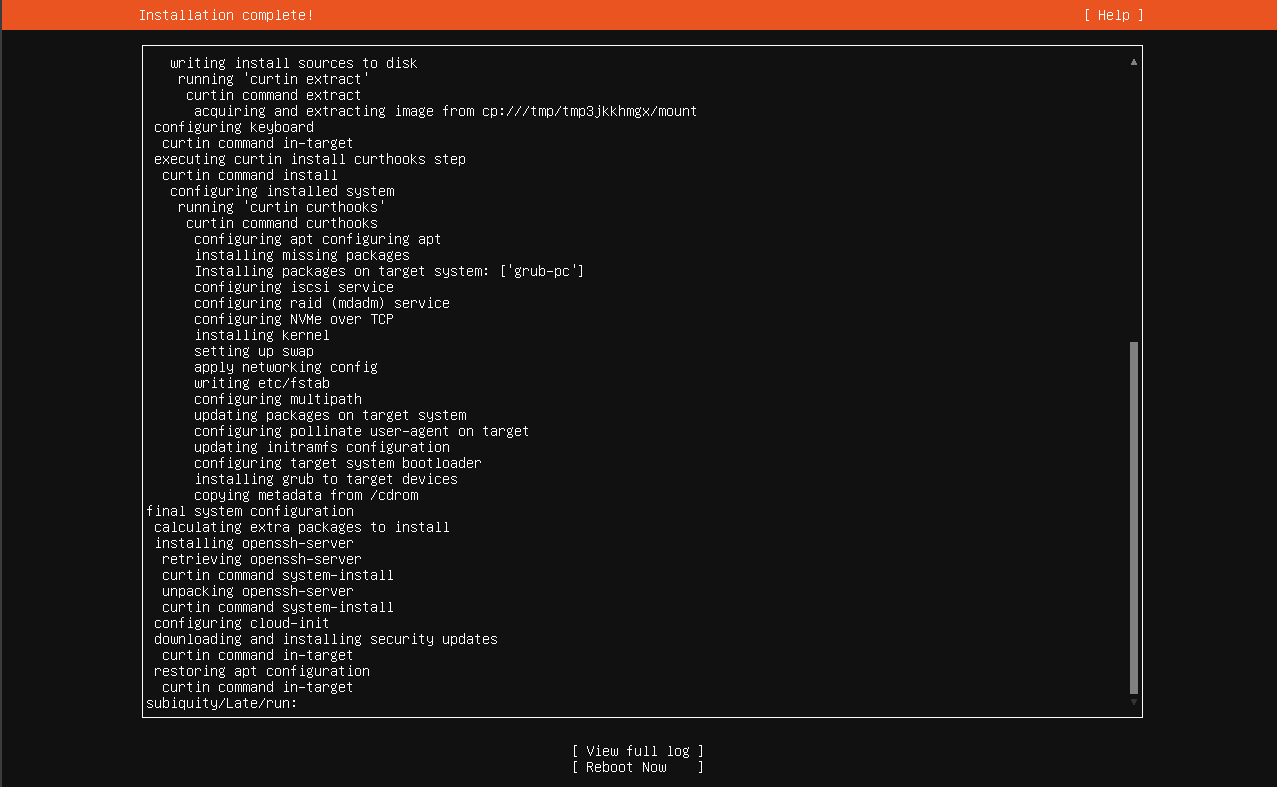Select the 'installing openssh-server' log line
Viewport: 1277px width, 787px height.
[x=253, y=543]
